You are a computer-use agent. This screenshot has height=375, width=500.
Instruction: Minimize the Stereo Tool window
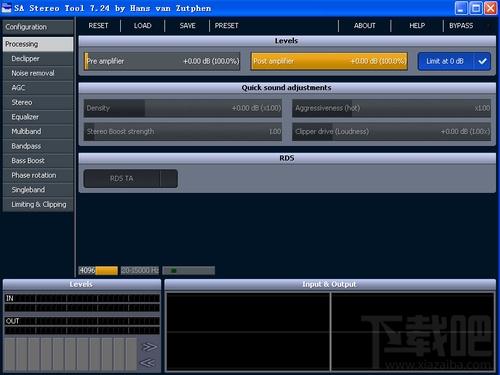[x=461, y=8]
